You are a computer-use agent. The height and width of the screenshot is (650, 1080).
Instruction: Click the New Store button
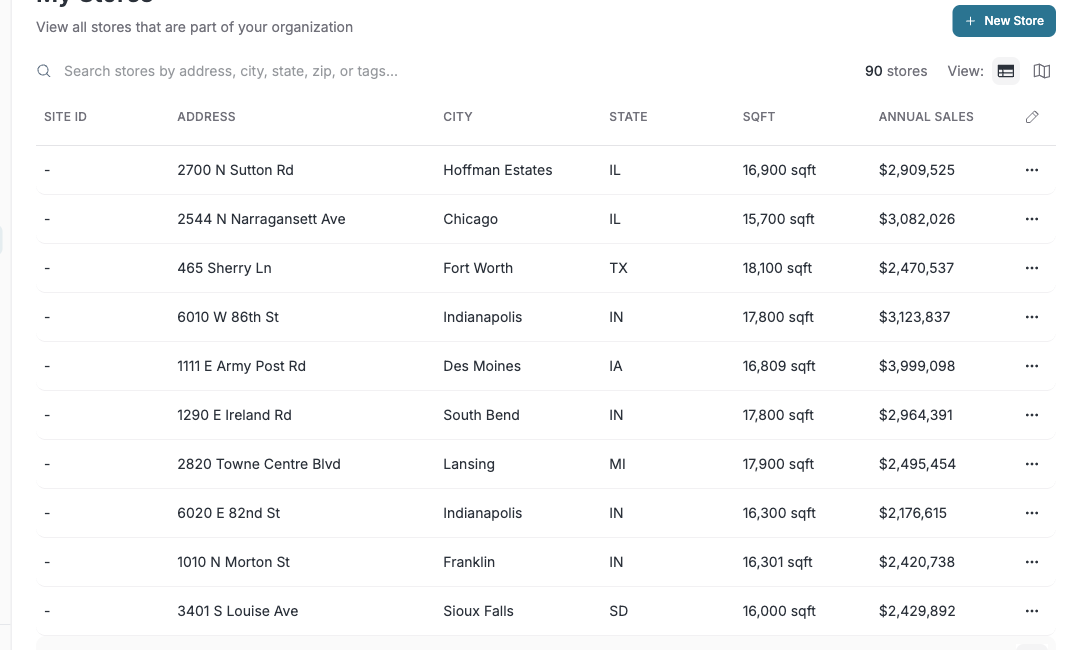pyautogui.click(x=1003, y=20)
